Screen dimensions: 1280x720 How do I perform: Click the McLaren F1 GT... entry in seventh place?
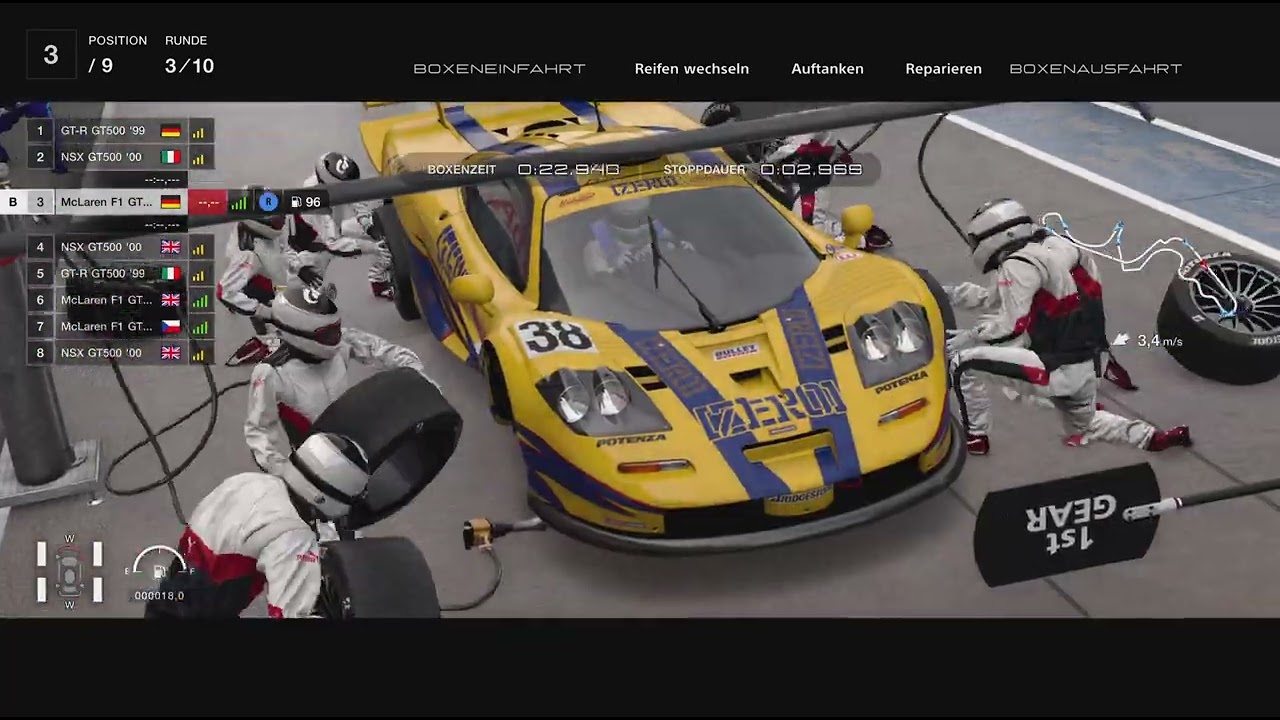coord(106,326)
